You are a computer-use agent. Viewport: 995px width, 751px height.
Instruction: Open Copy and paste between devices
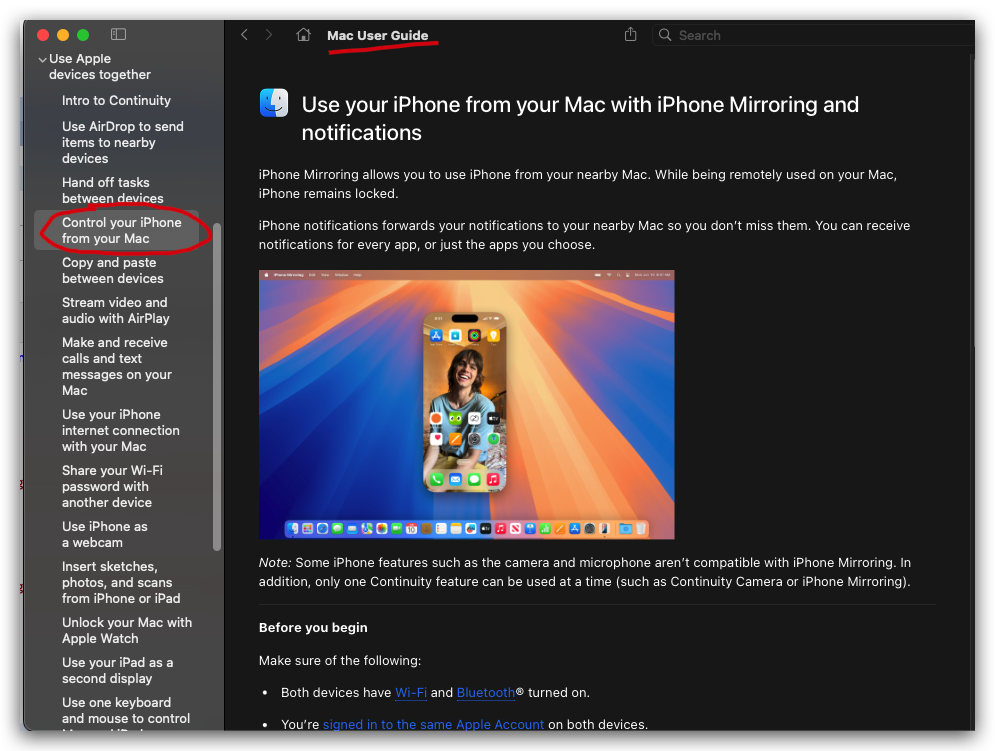(x=112, y=270)
